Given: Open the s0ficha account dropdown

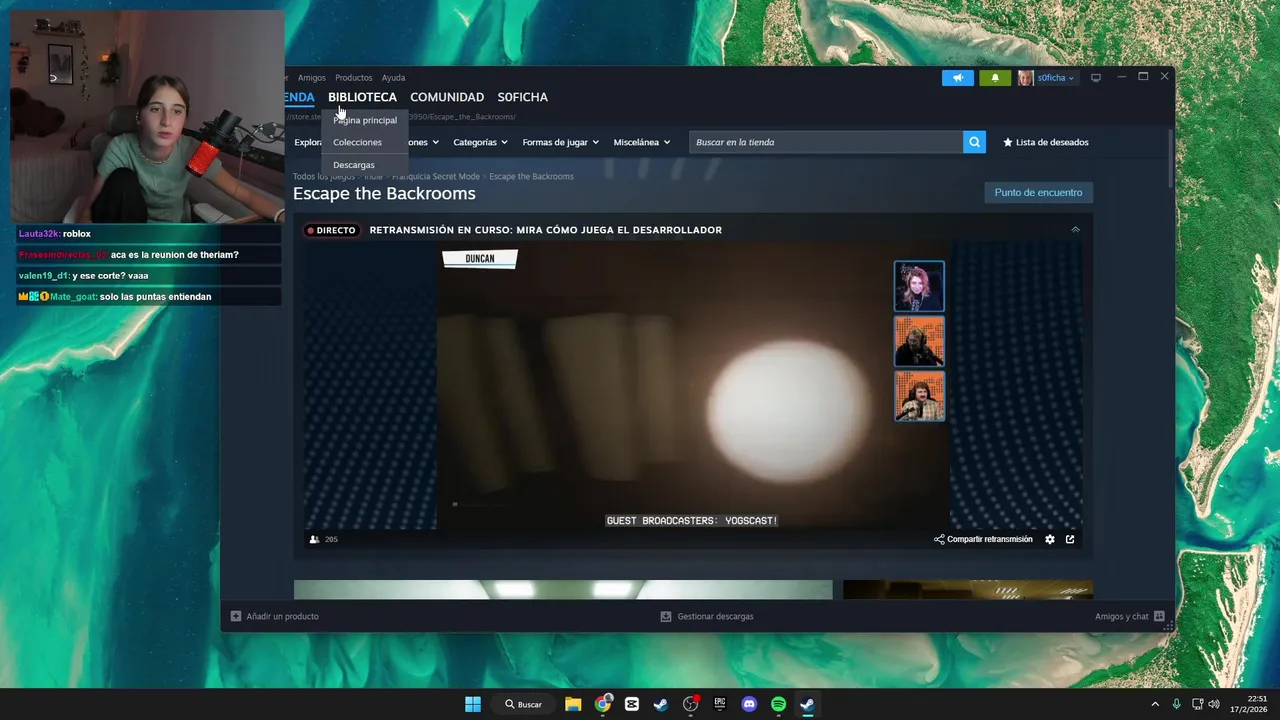Looking at the screenshot, I should tap(1055, 78).
